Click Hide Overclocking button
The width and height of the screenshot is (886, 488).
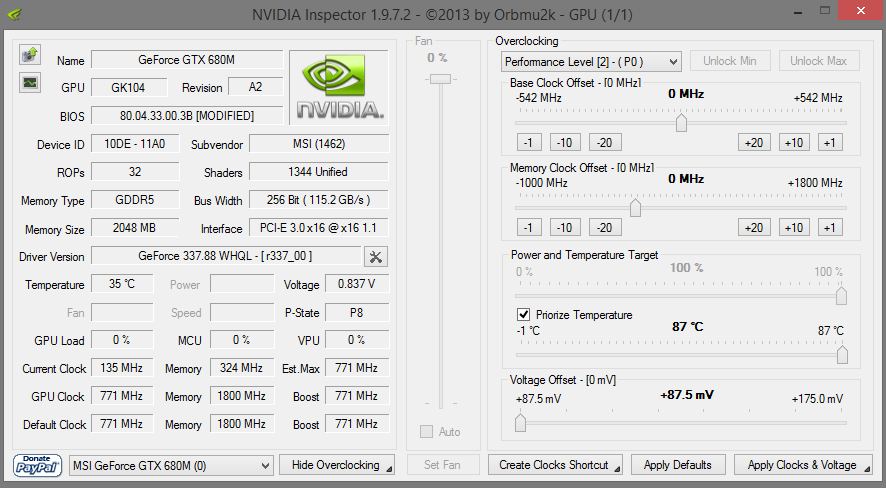tap(337, 465)
